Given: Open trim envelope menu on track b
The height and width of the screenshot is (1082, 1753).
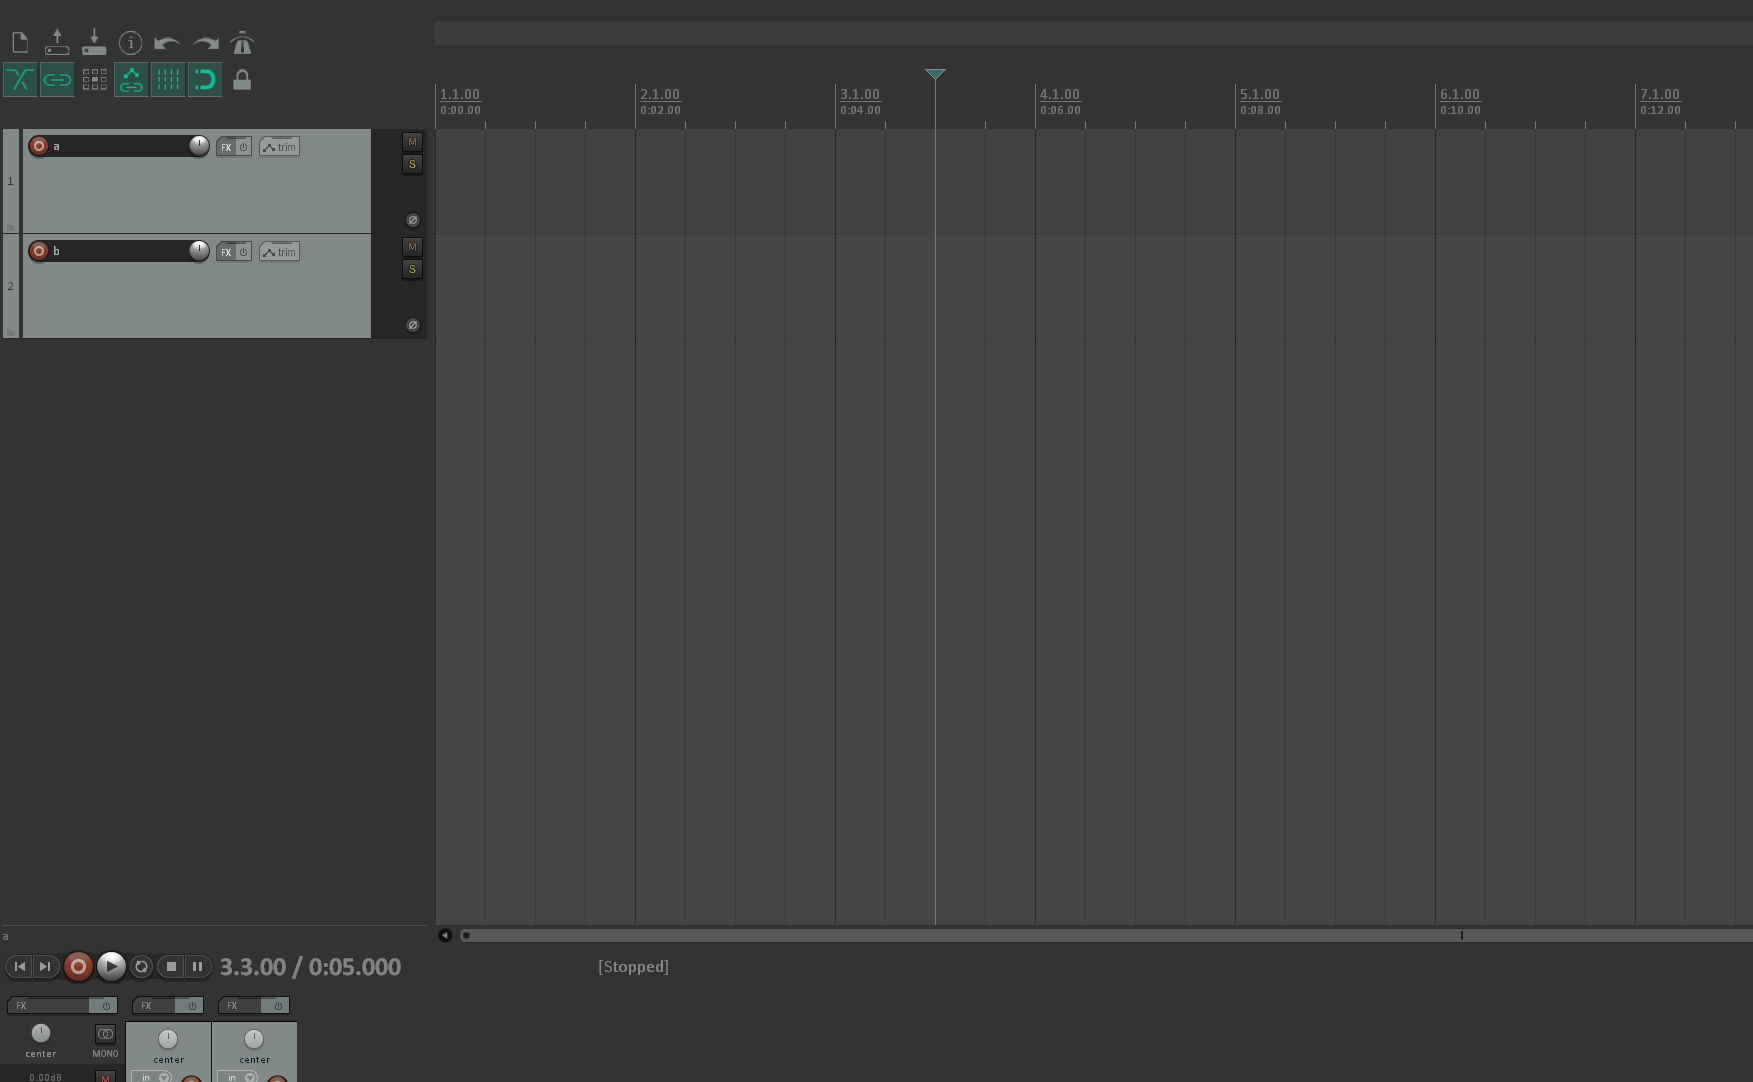Looking at the screenshot, I should click(x=279, y=252).
